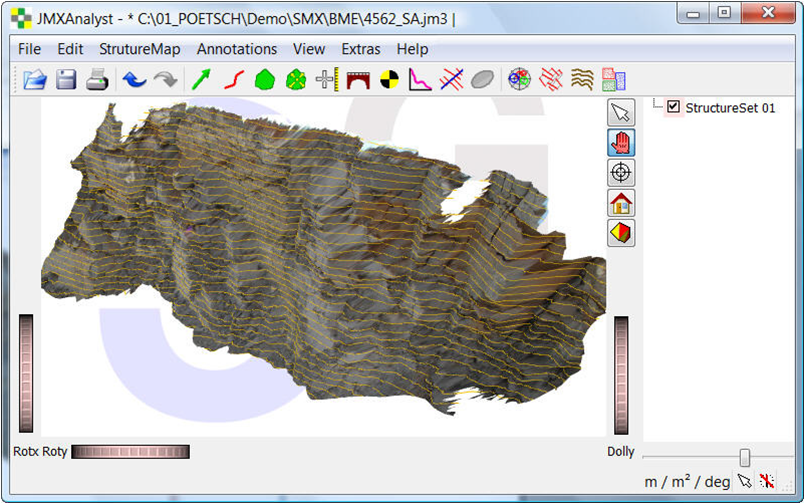This screenshot has width=805, height=504.
Task: Undo last action with blue arrow
Action: click(x=133, y=79)
